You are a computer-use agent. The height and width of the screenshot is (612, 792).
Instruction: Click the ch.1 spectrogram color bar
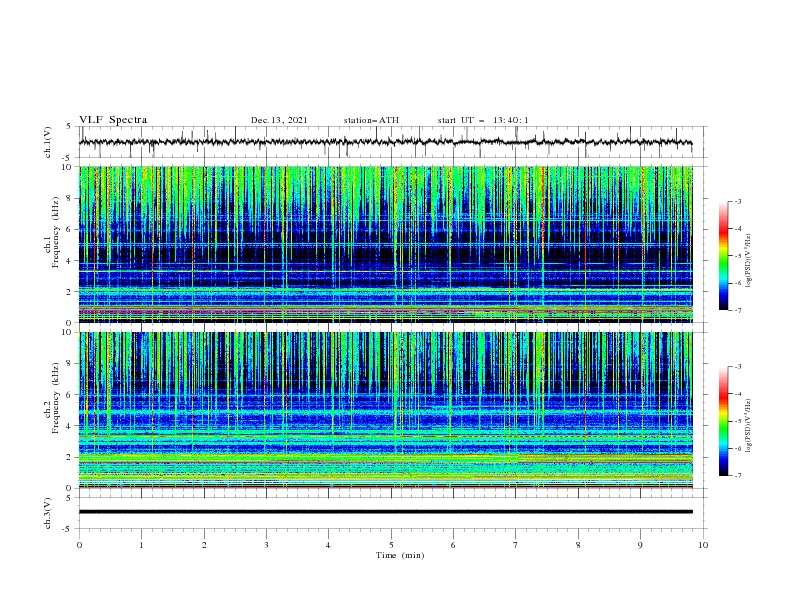coord(723,256)
